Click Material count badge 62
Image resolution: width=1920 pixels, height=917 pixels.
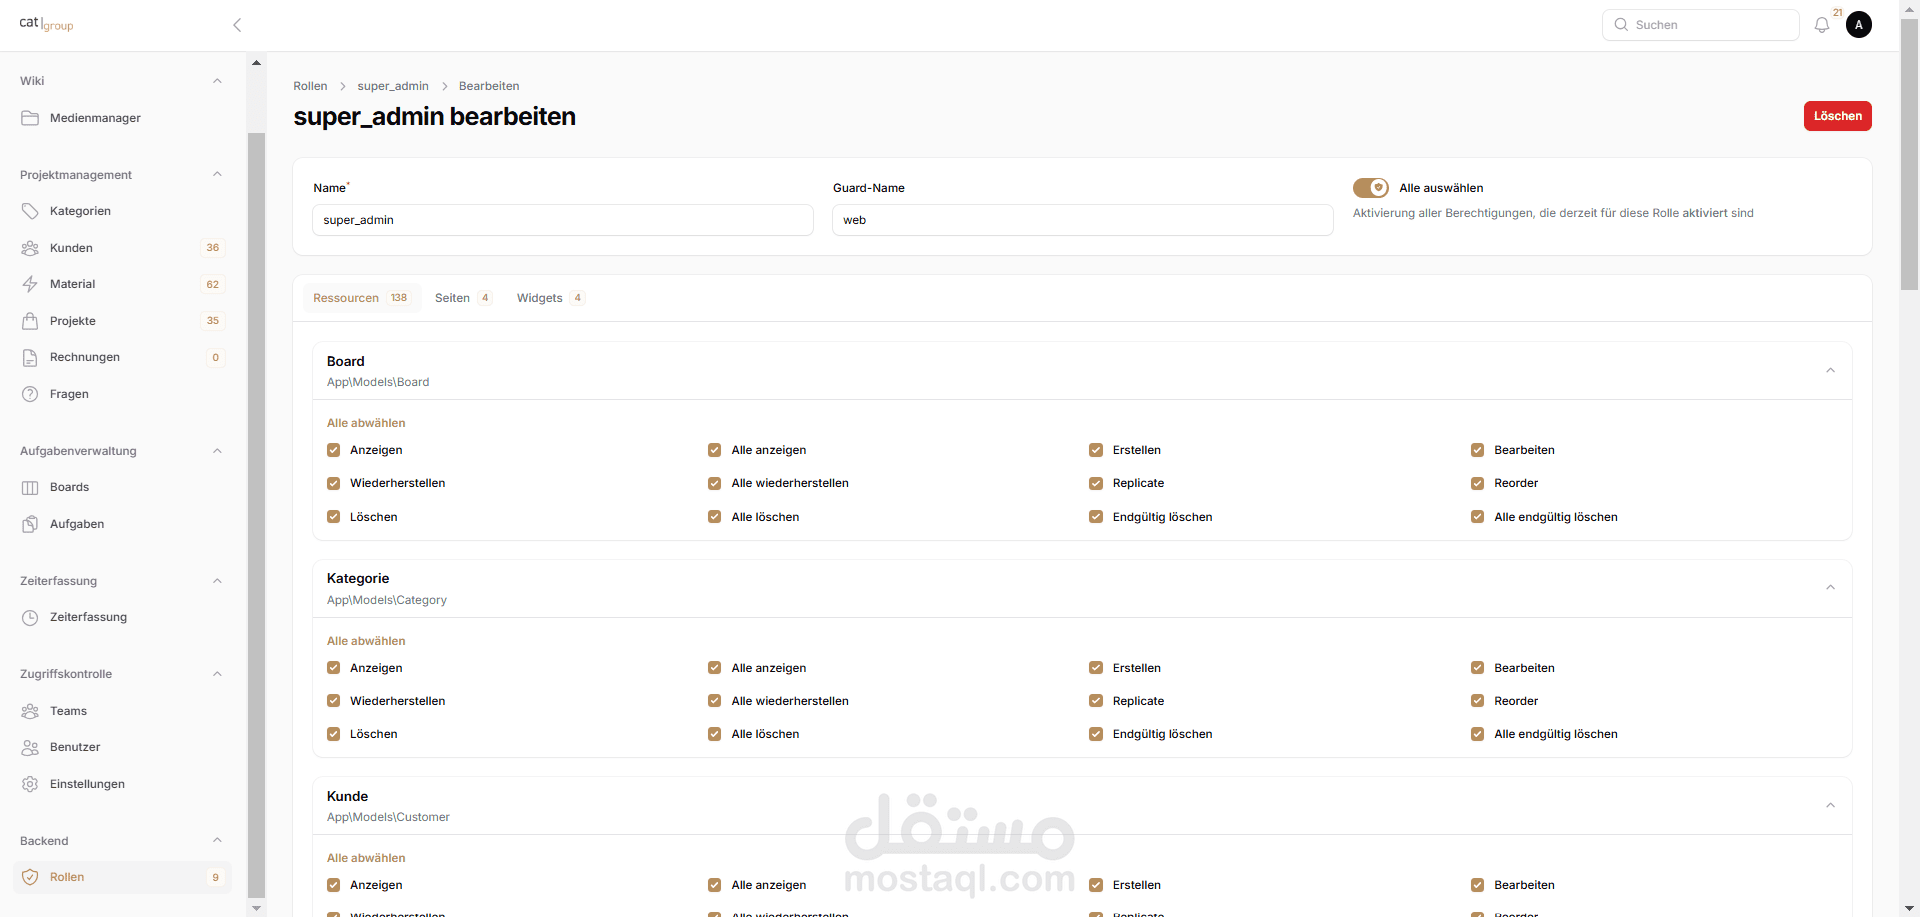pos(213,284)
